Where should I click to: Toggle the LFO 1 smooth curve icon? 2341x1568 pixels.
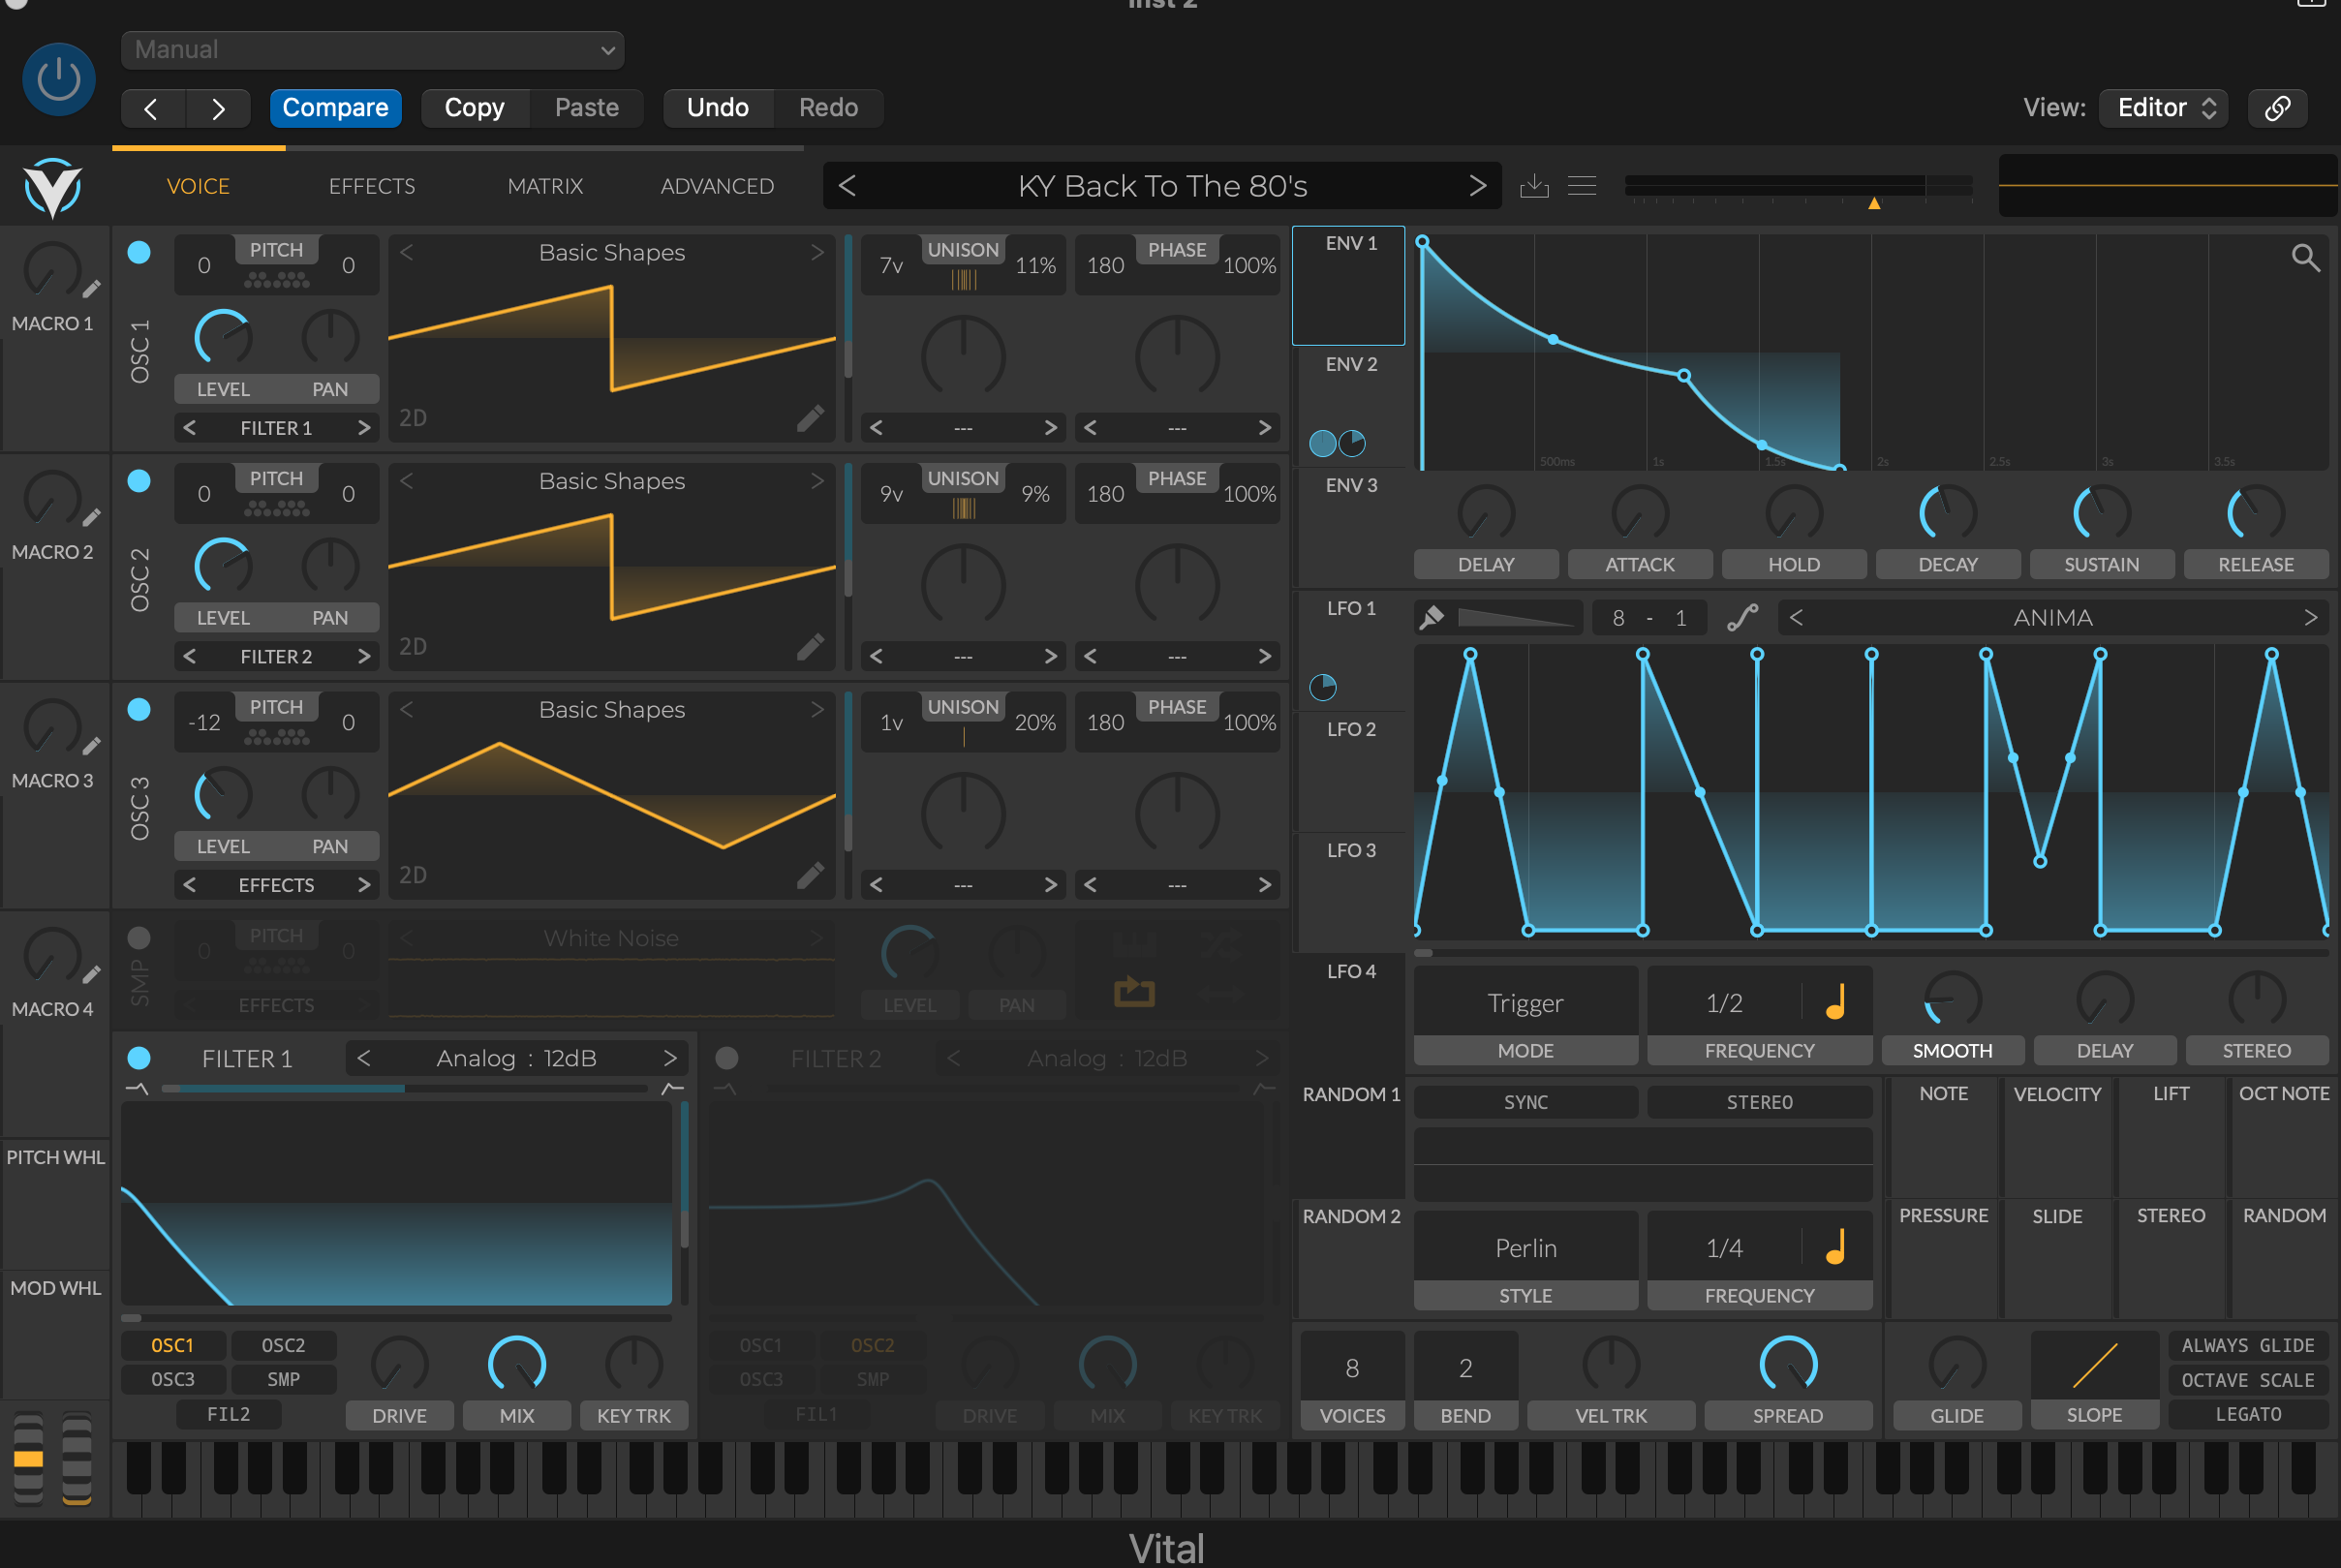pyautogui.click(x=1743, y=618)
